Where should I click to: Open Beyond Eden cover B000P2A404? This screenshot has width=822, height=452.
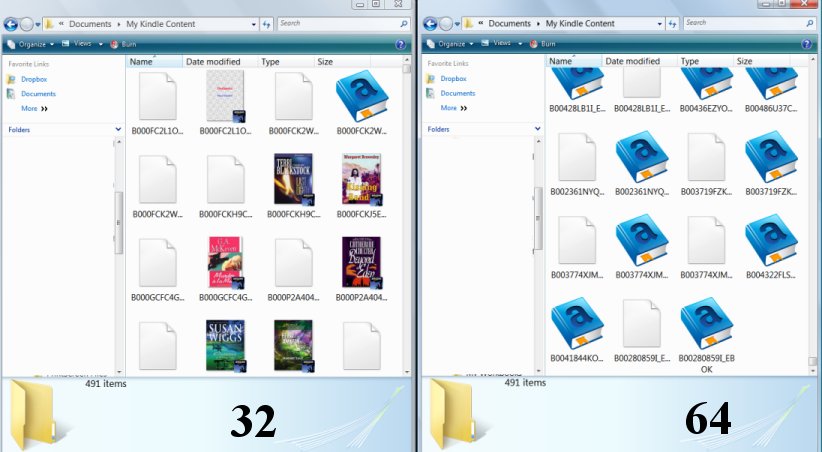(362, 262)
